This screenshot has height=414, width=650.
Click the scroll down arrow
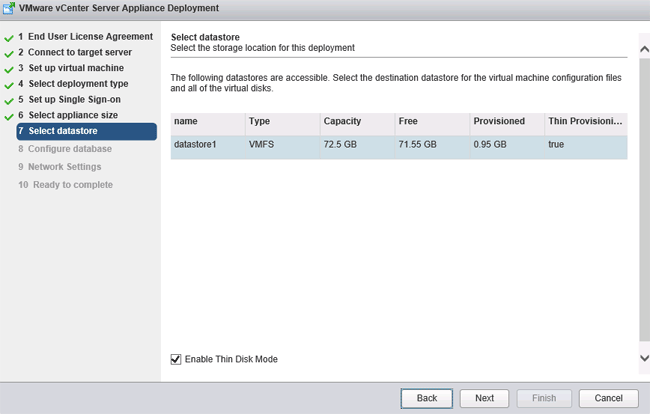[x=644, y=358]
